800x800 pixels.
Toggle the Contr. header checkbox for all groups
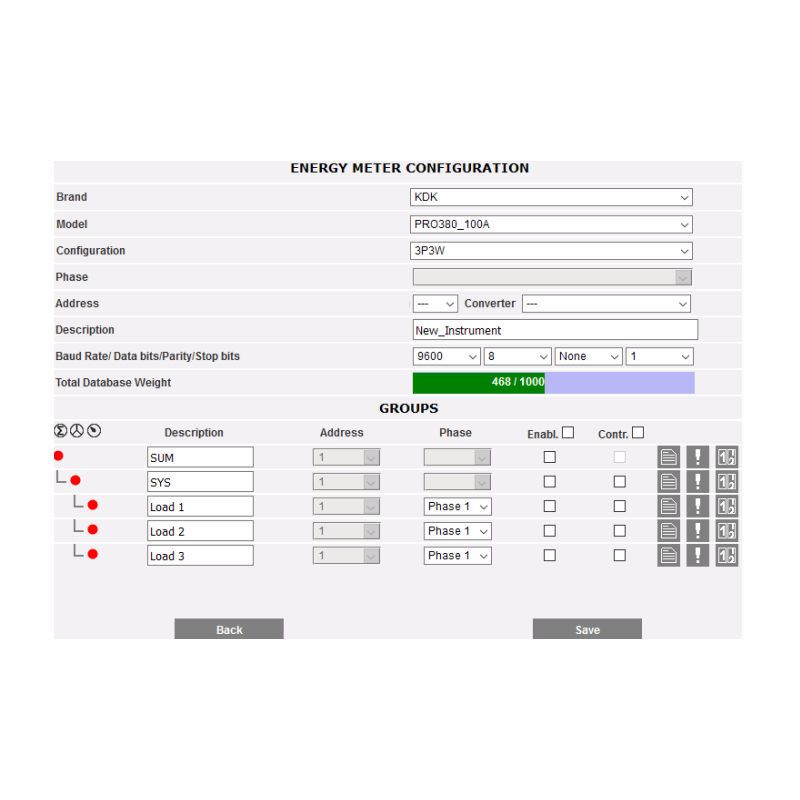tap(638, 433)
